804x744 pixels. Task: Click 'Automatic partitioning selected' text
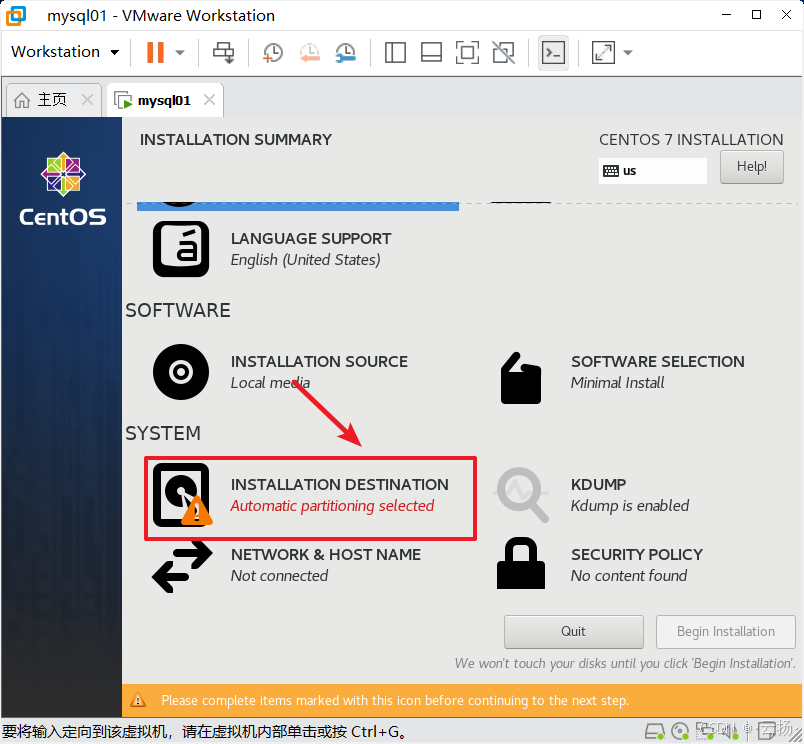tap(332, 506)
